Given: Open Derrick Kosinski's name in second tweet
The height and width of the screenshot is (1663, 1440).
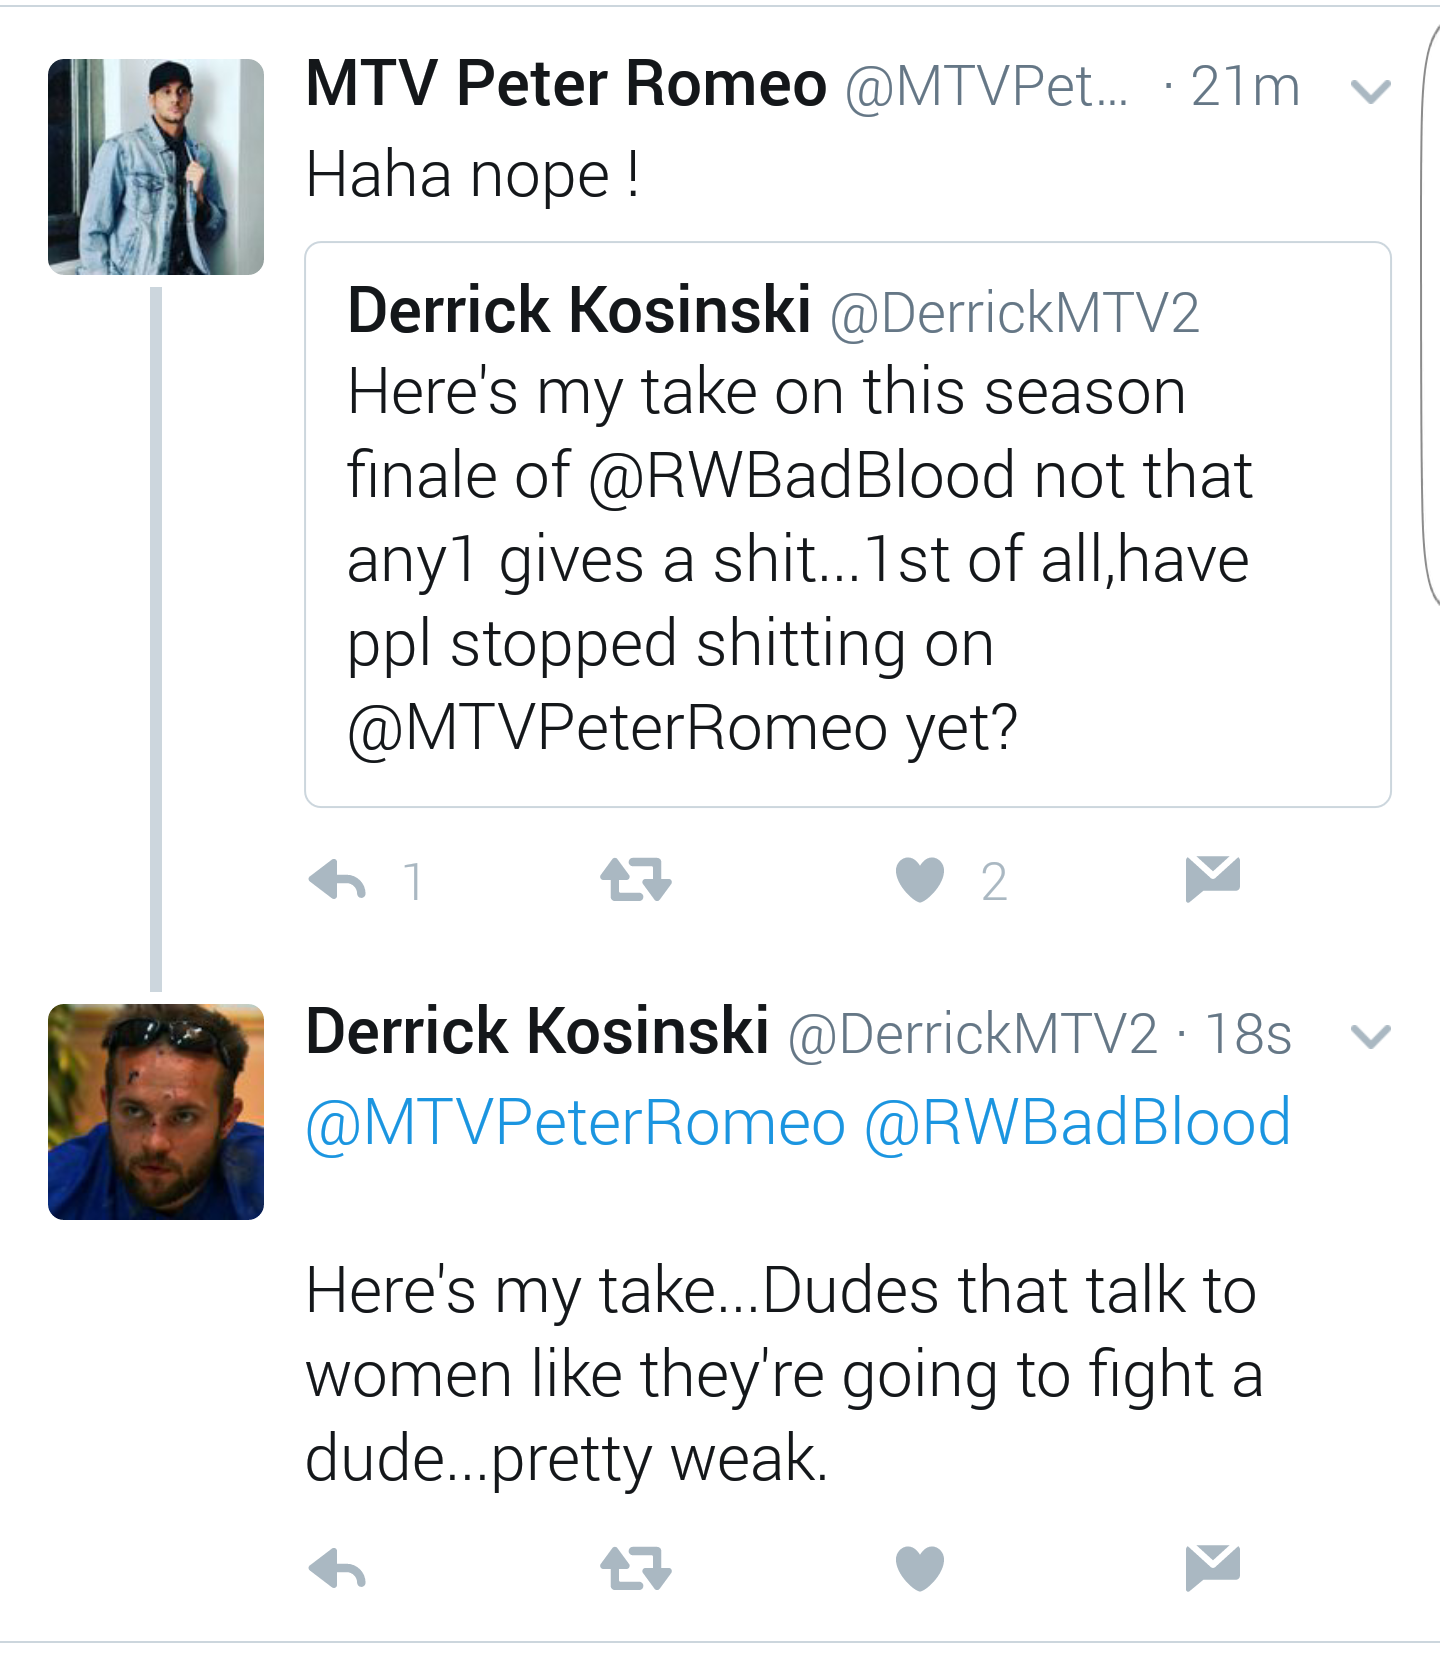Looking at the screenshot, I should 537,1031.
